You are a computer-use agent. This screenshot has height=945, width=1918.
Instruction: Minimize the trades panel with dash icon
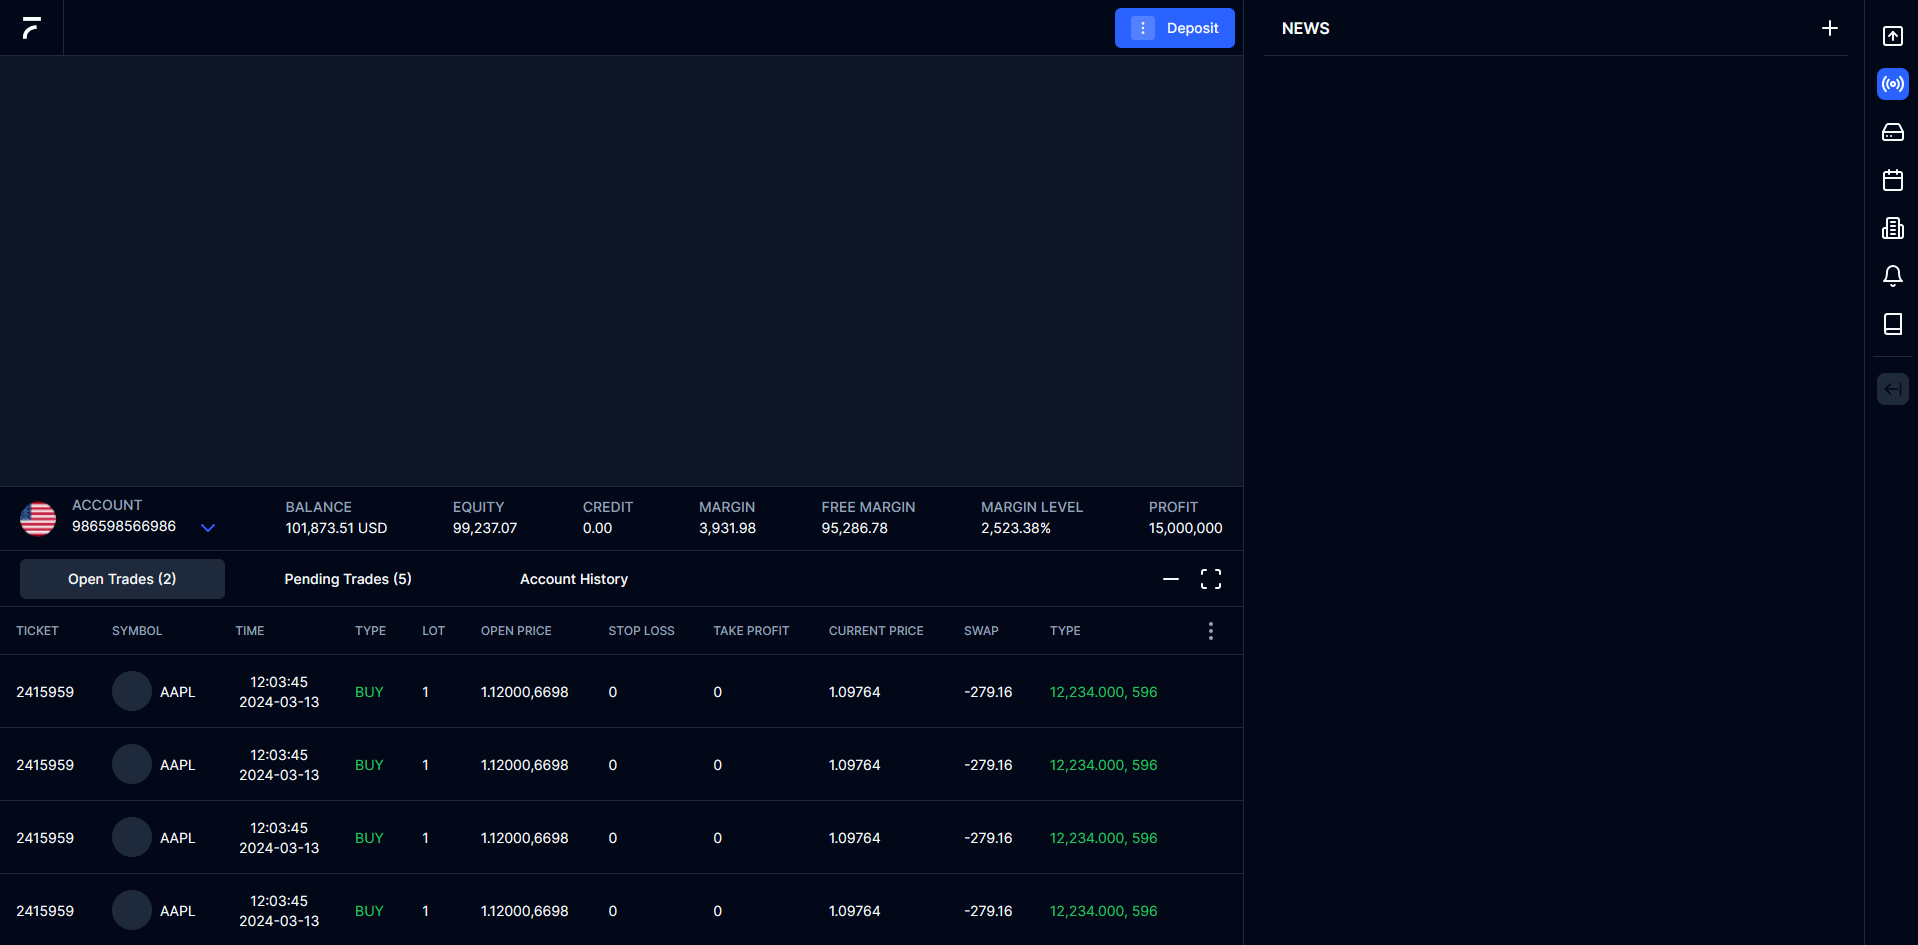tap(1170, 579)
